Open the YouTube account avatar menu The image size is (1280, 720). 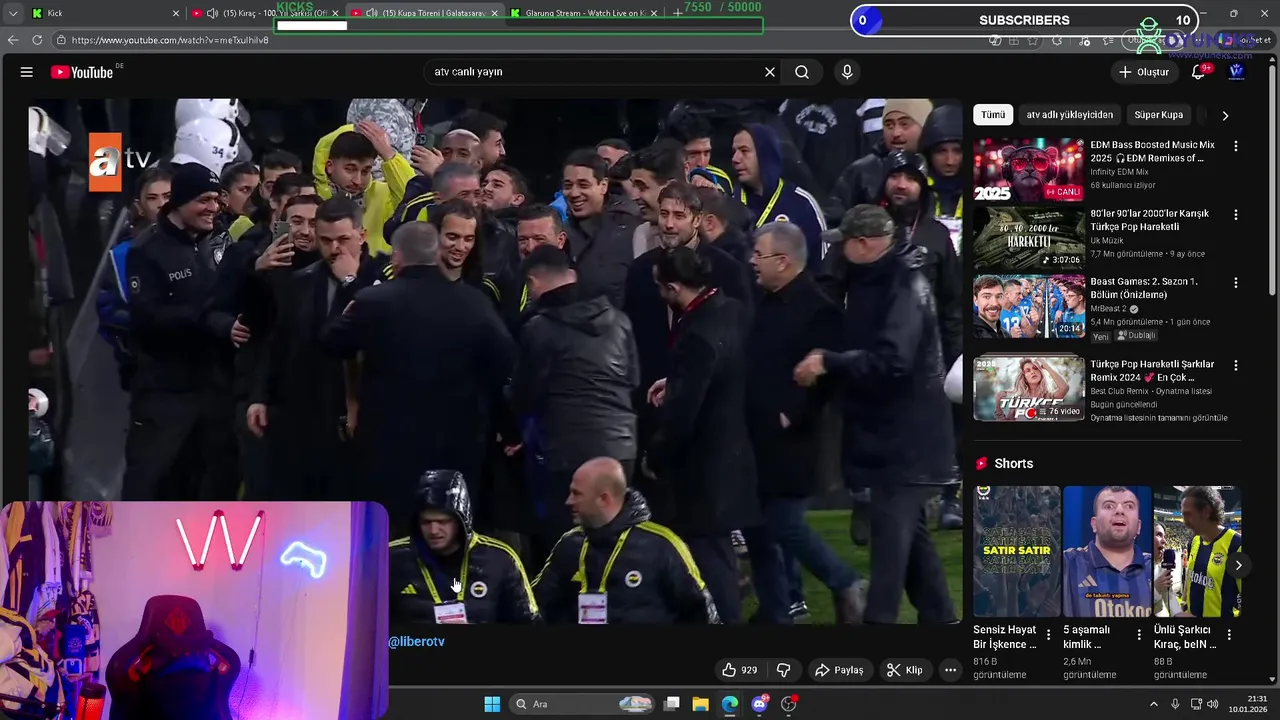1236,72
